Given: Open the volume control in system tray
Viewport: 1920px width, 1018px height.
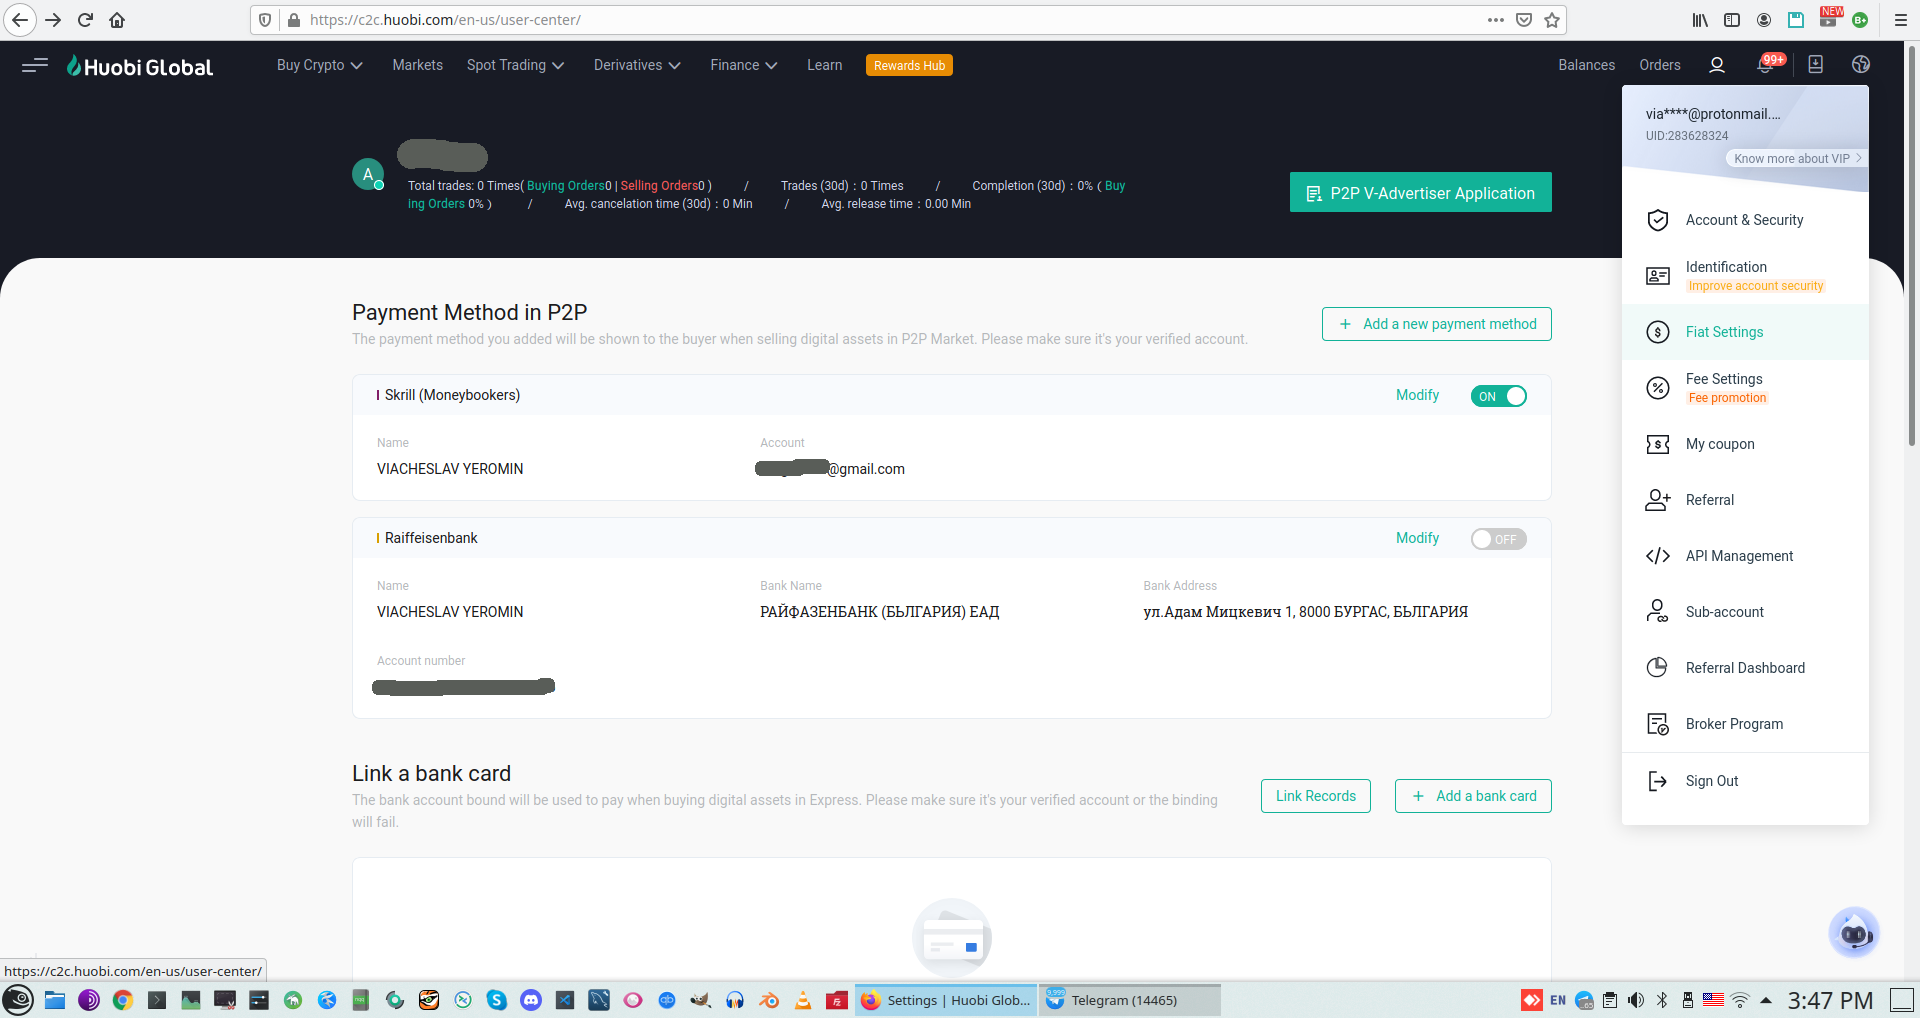Looking at the screenshot, I should [x=1636, y=1000].
